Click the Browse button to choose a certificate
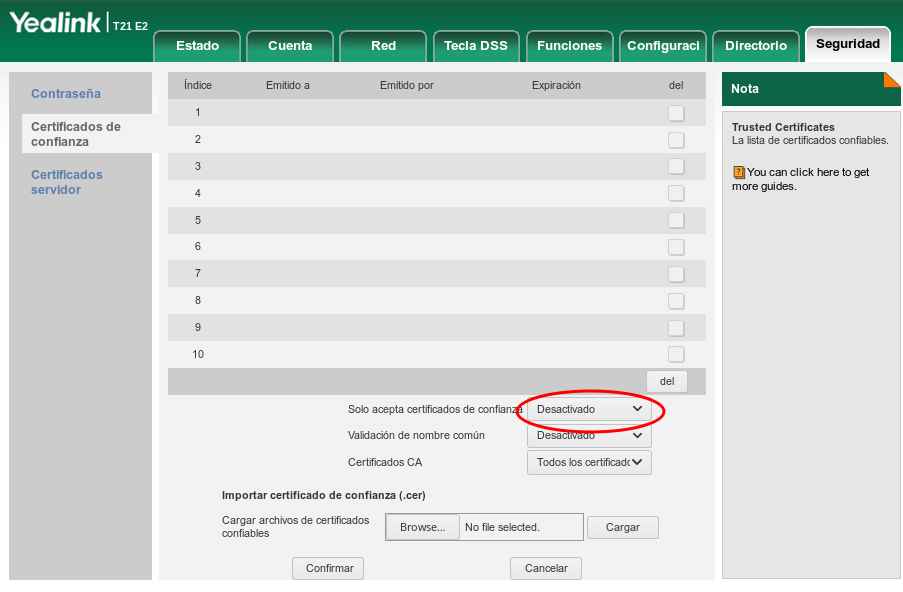 [x=421, y=527]
